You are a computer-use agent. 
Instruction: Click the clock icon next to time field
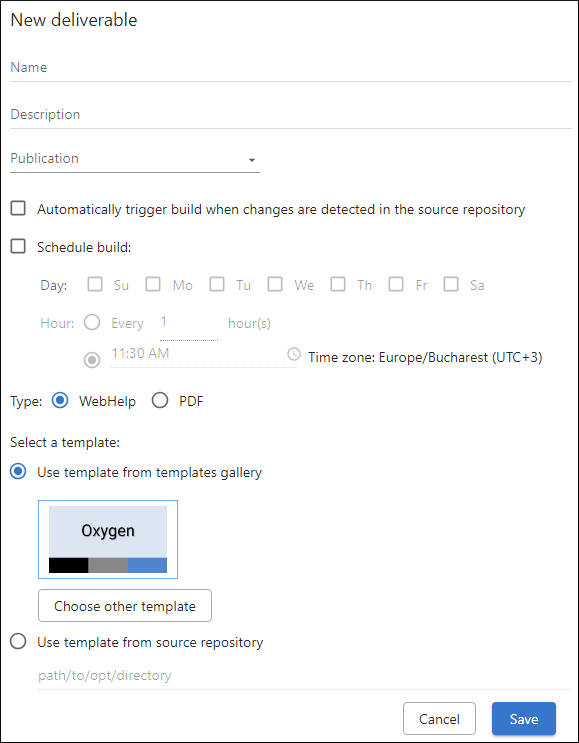click(x=294, y=354)
